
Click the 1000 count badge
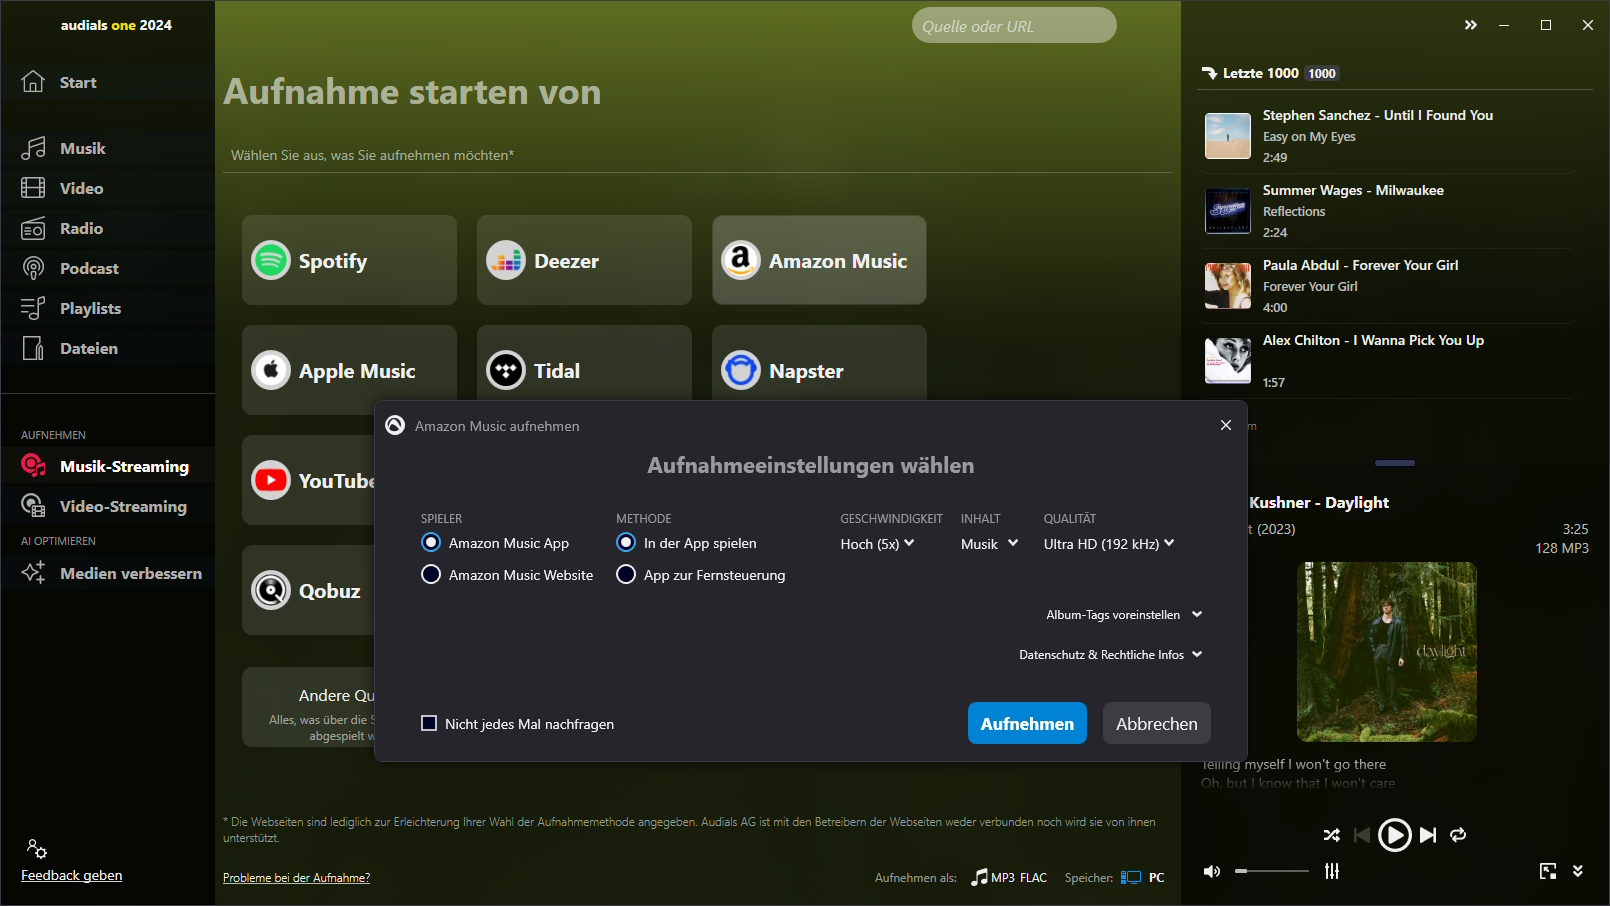[1322, 73]
